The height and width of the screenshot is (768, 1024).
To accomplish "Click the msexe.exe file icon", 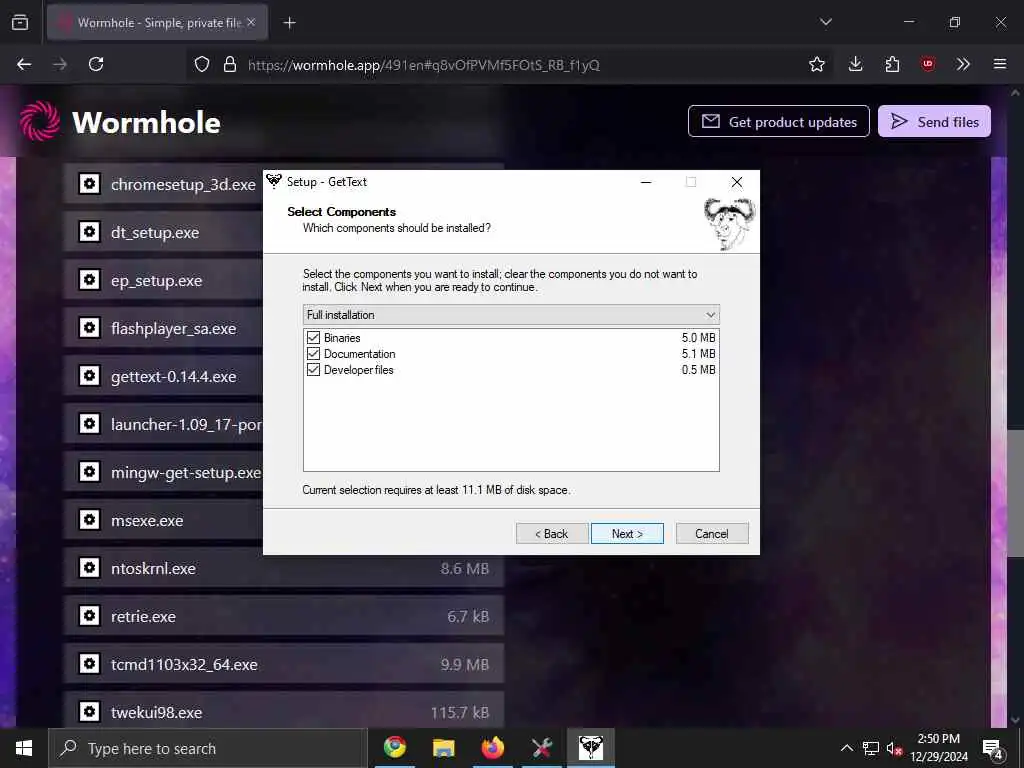I will tap(89, 519).
